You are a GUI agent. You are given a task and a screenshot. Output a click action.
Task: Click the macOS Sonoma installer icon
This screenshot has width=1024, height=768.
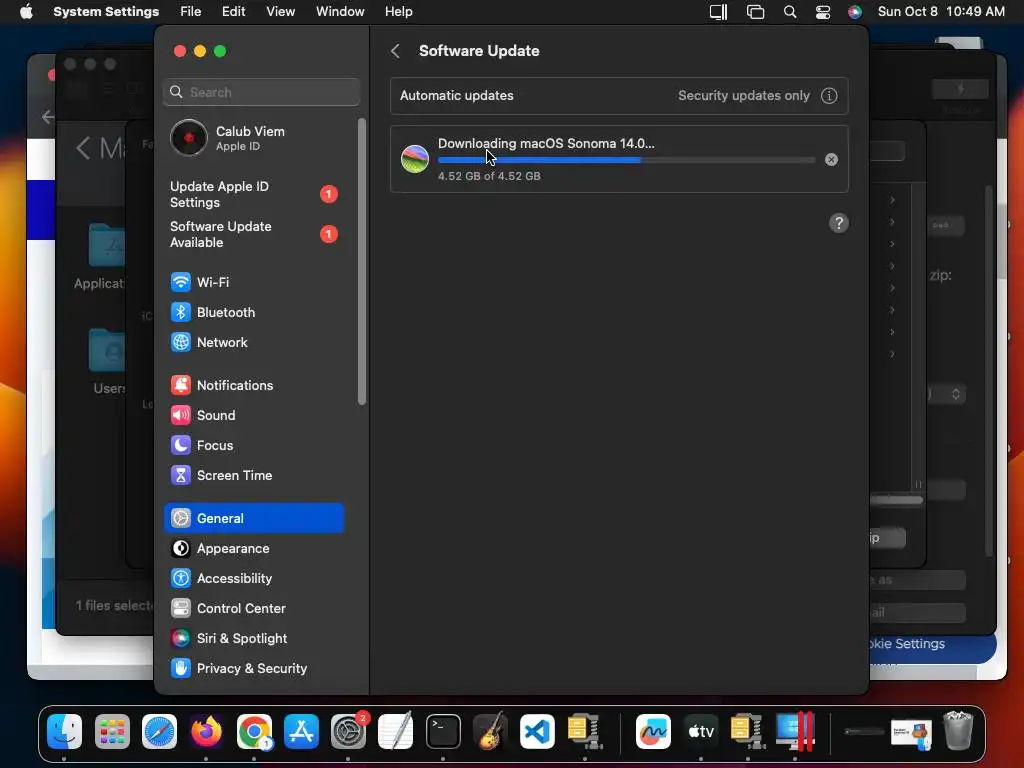pos(415,159)
